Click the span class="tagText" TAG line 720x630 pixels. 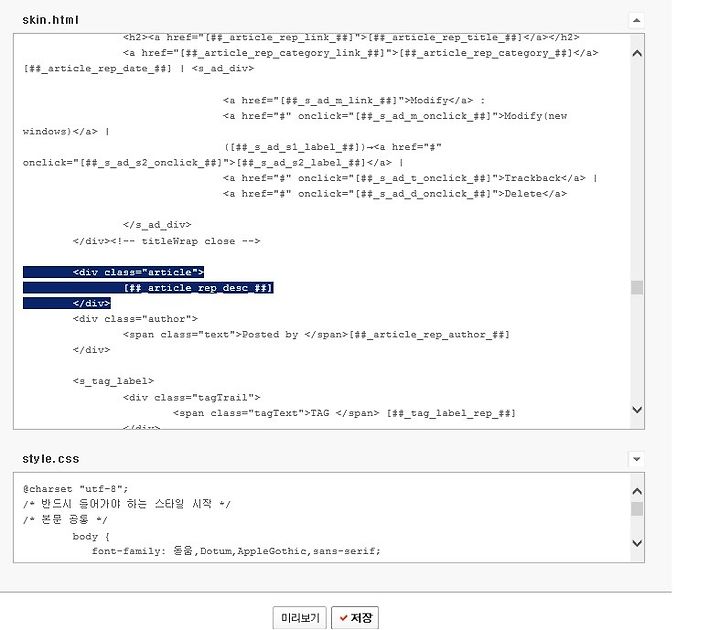(x=344, y=413)
